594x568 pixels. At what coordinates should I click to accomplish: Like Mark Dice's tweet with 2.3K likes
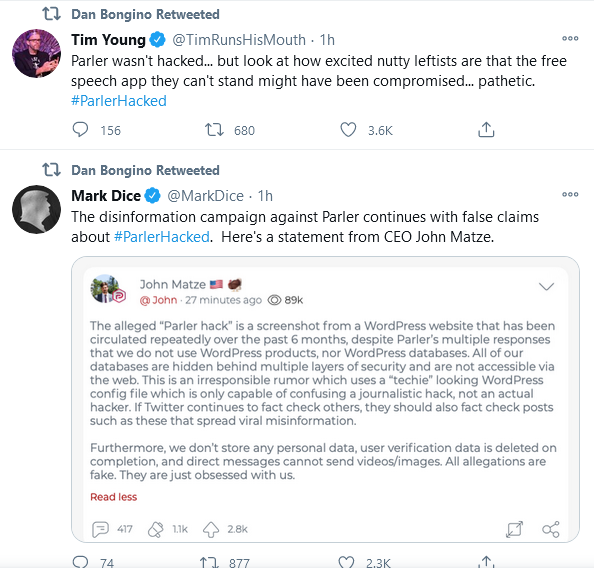tap(346, 562)
